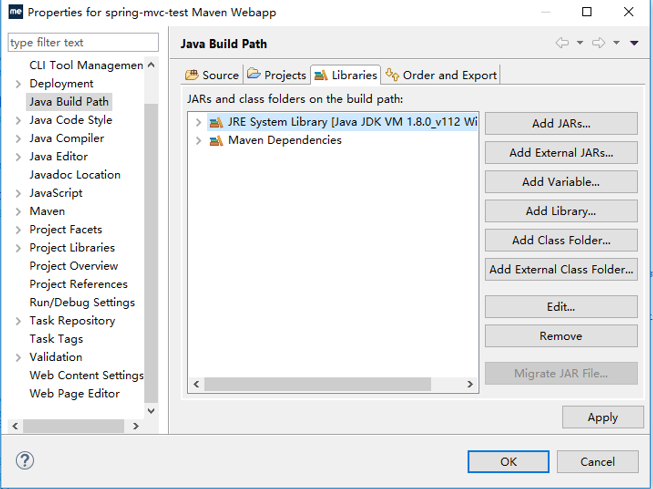Focus the type filter text field
The height and width of the screenshot is (489, 653).
(x=83, y=42)
